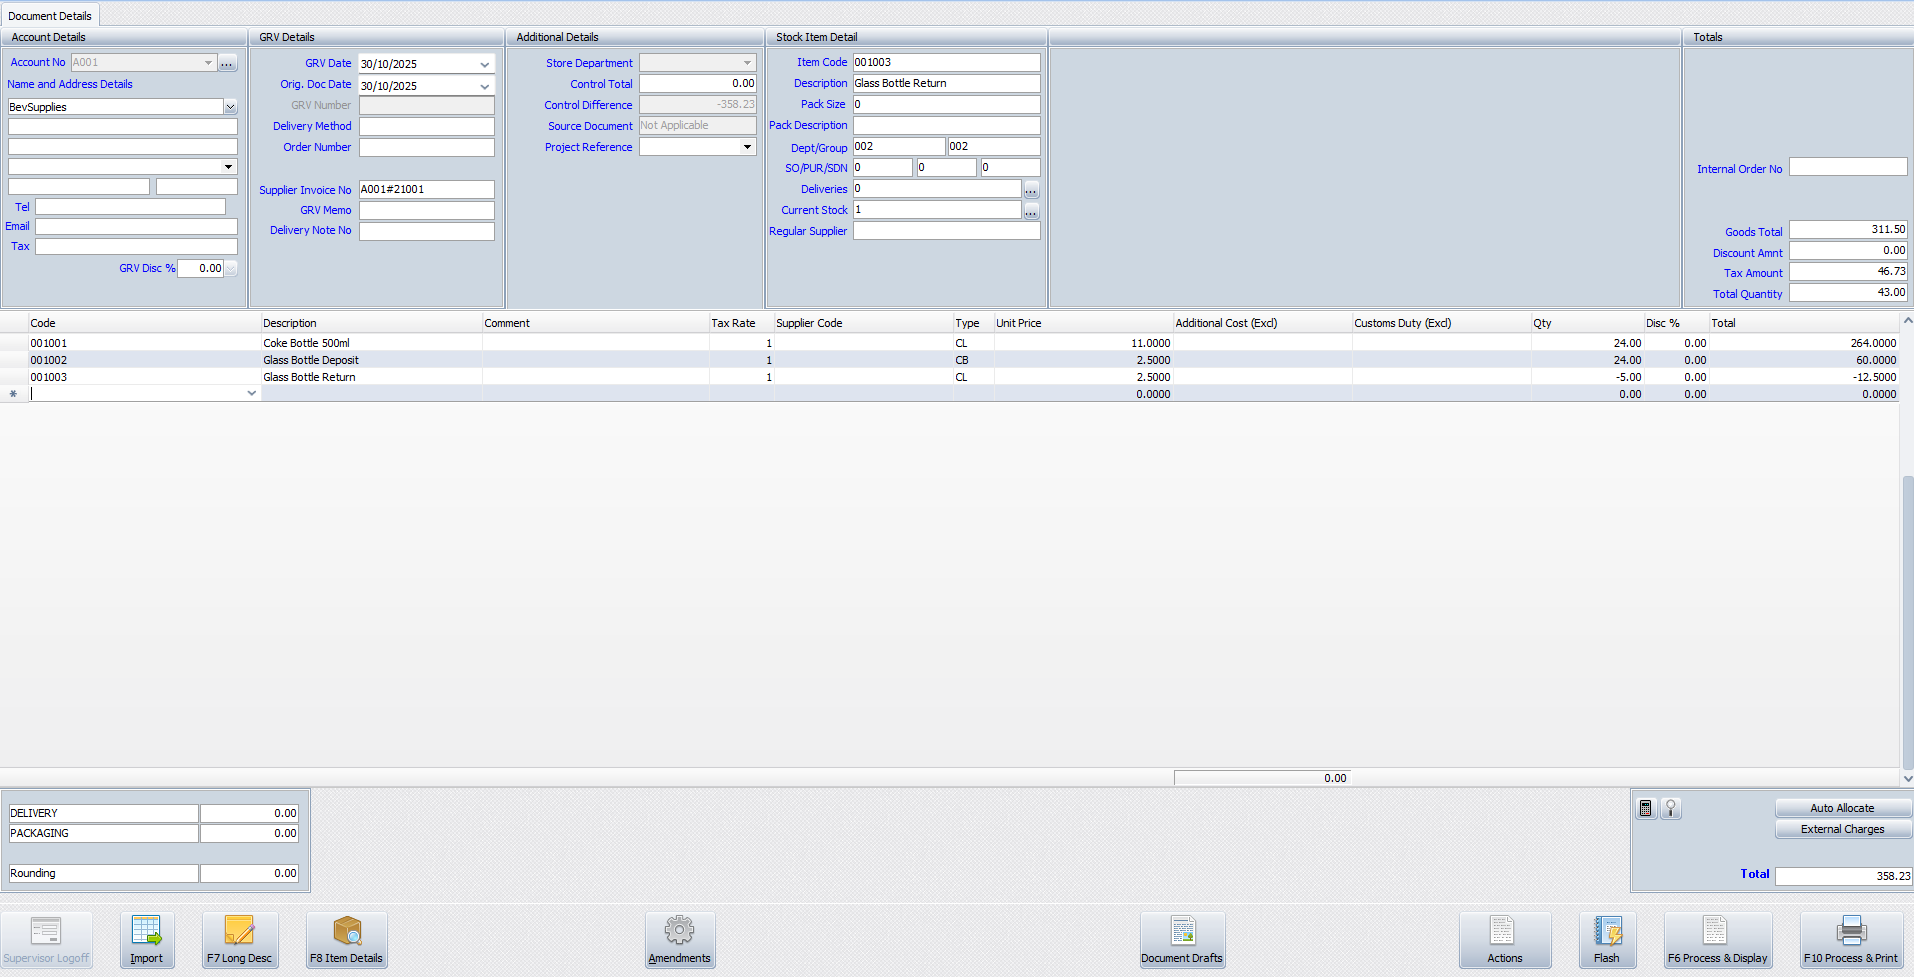This screenshot has width=1914, height=977.
Task: Click the Flash icon
Action: tap(1606, 939)
